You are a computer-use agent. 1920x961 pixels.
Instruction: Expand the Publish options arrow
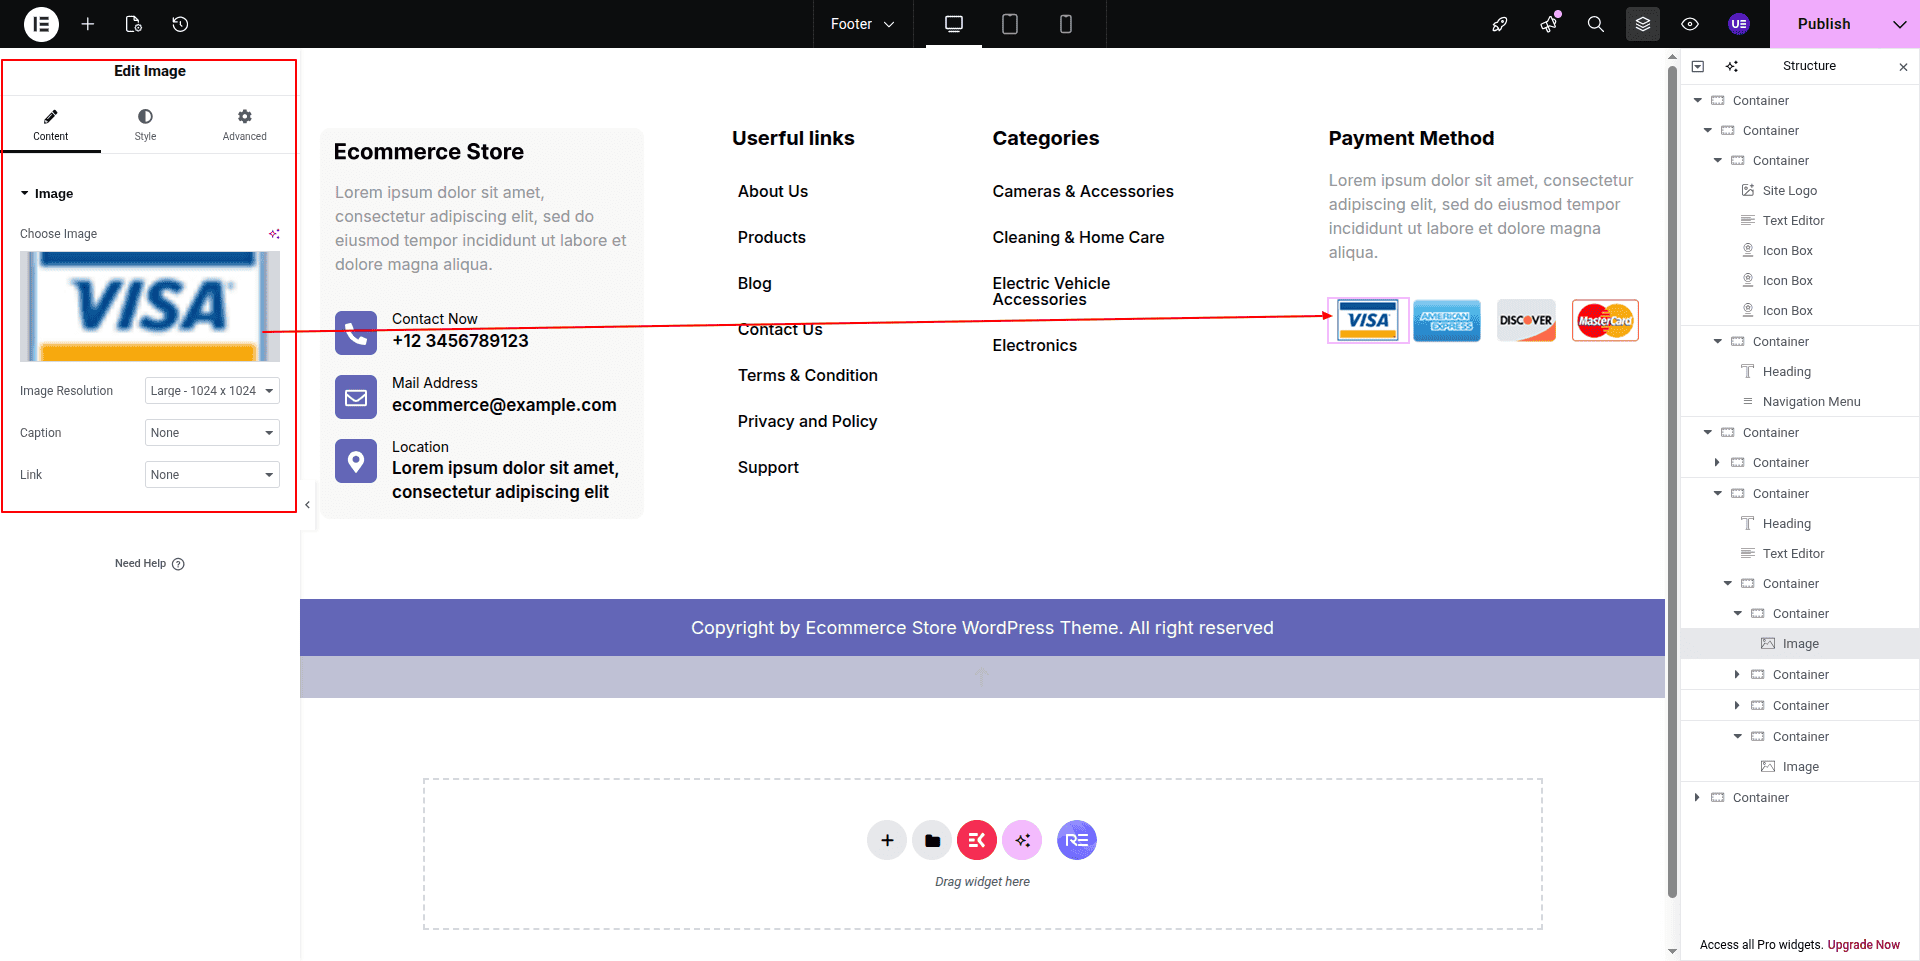pyautogui.click(x=1899, y=24)
